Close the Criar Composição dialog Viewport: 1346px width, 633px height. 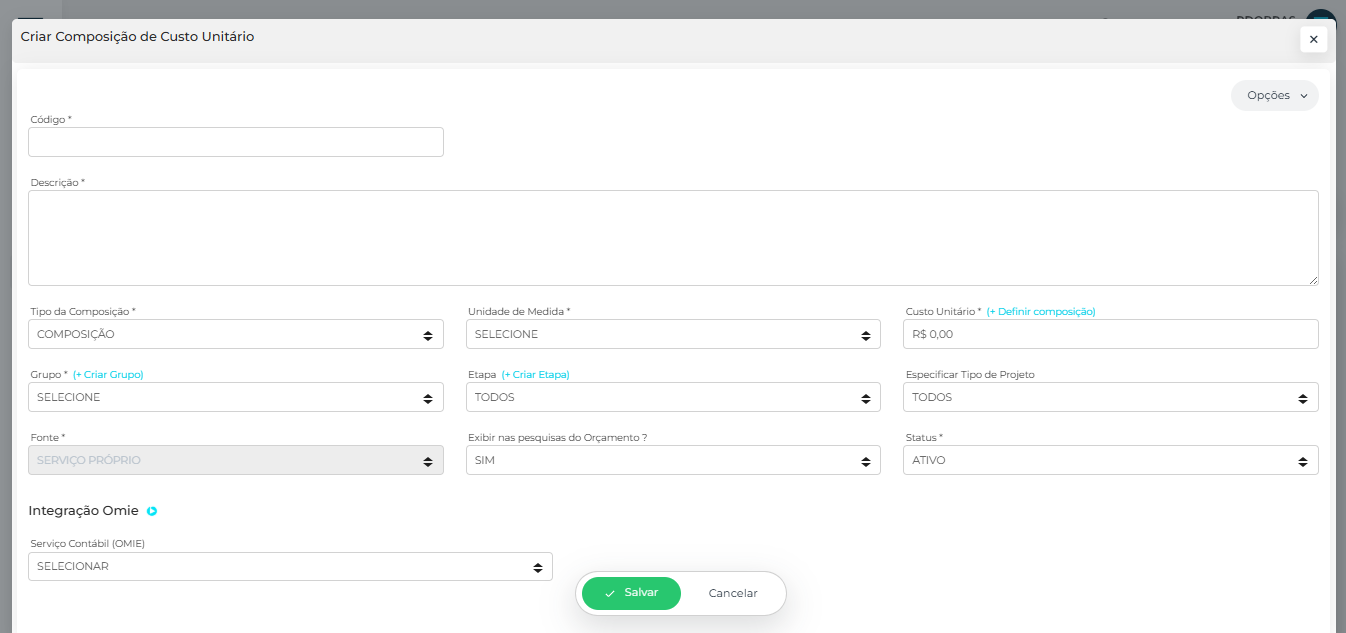[1313, 39]
